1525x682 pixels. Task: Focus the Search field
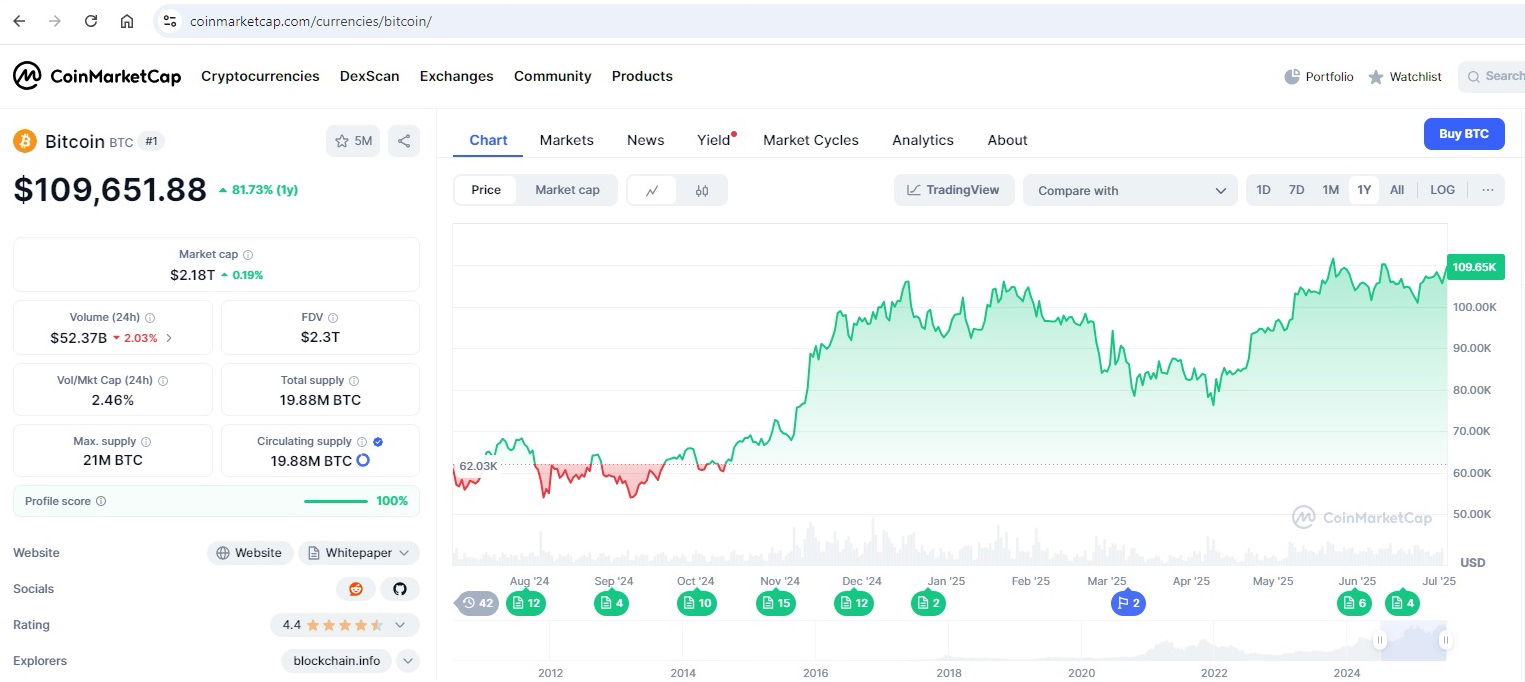point(1492,76)
